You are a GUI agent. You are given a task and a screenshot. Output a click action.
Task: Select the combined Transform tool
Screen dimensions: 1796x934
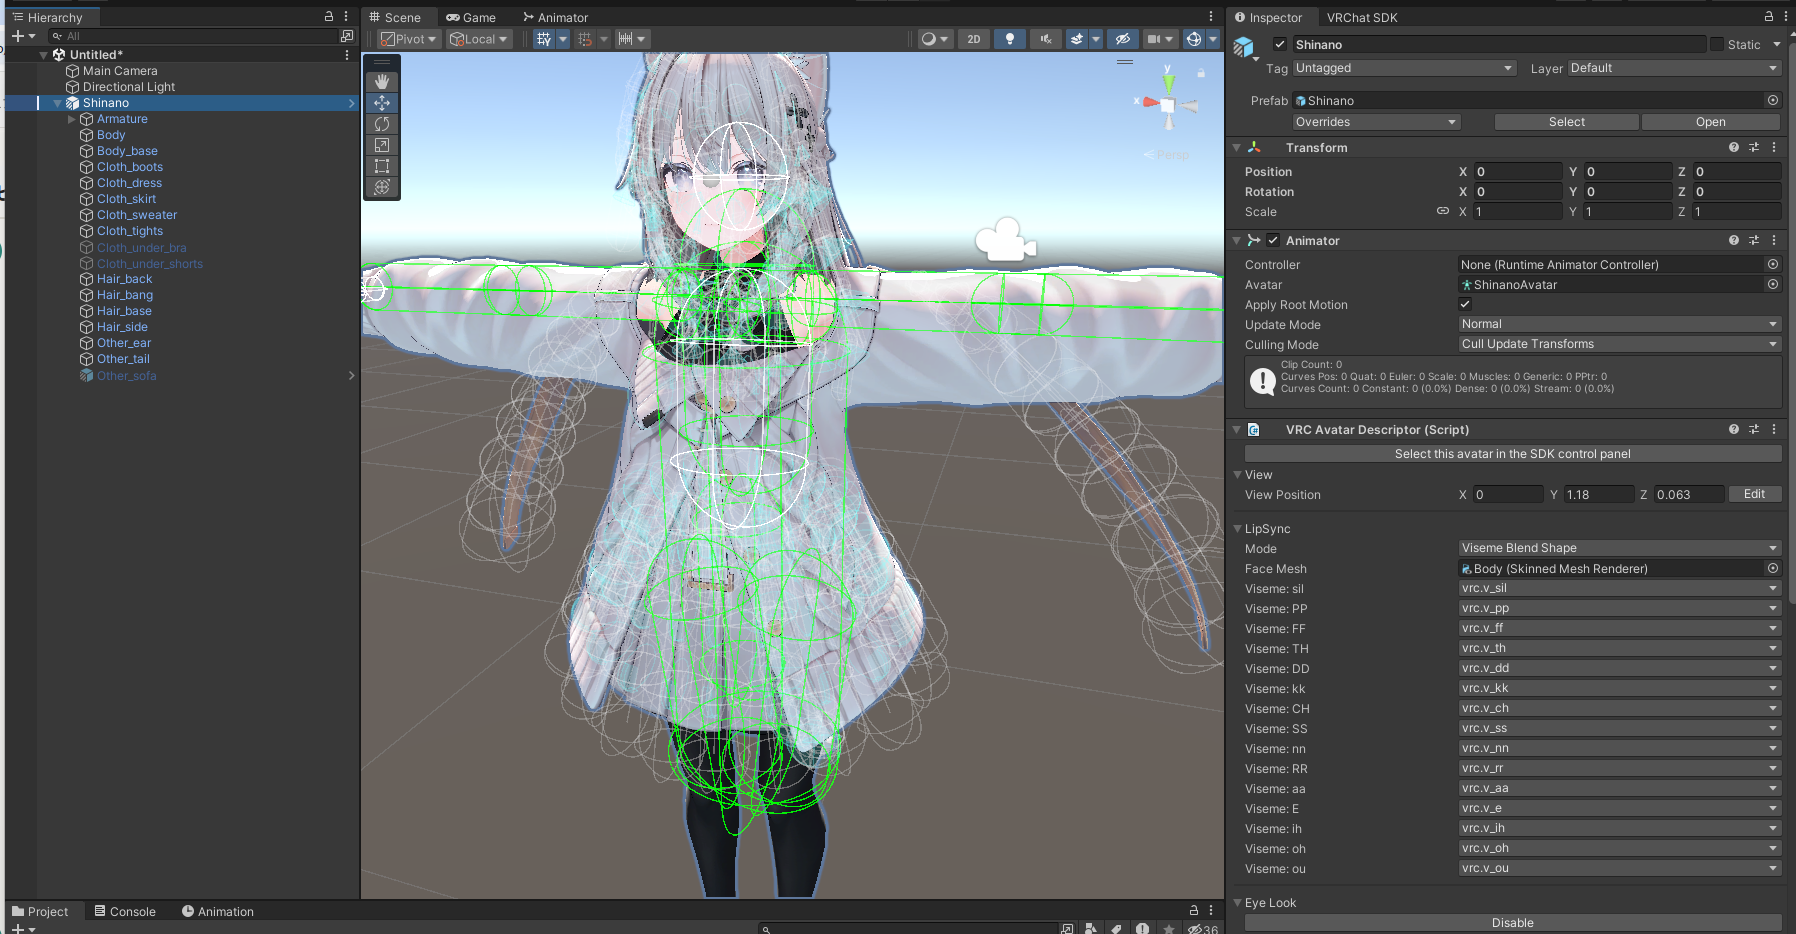pyautogui.click(x=382, y=187)
